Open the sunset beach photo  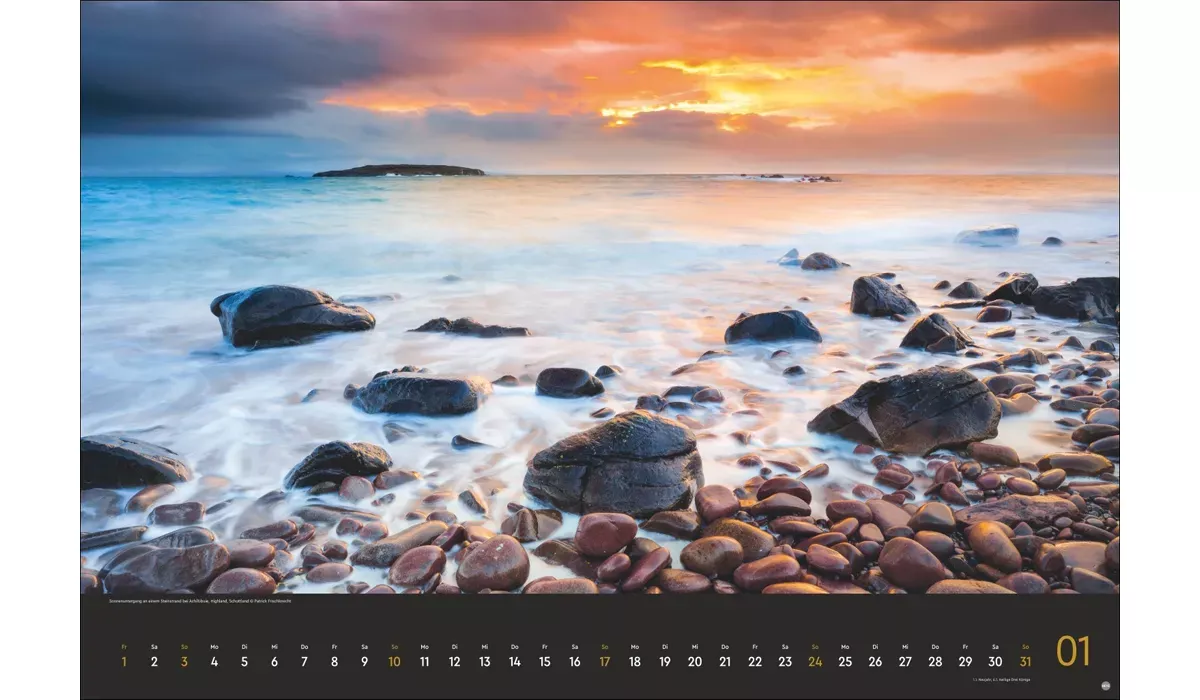600,297
